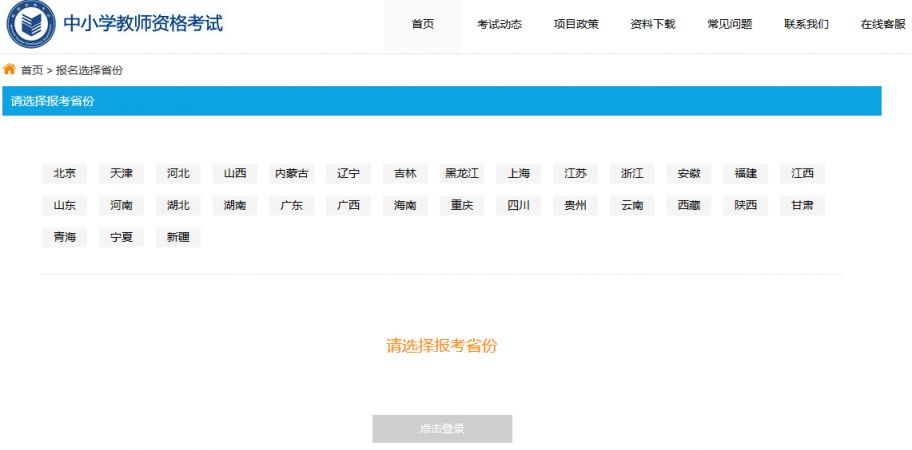Pick 广东 province
This screenshot has height=450, width=912.
291,205
